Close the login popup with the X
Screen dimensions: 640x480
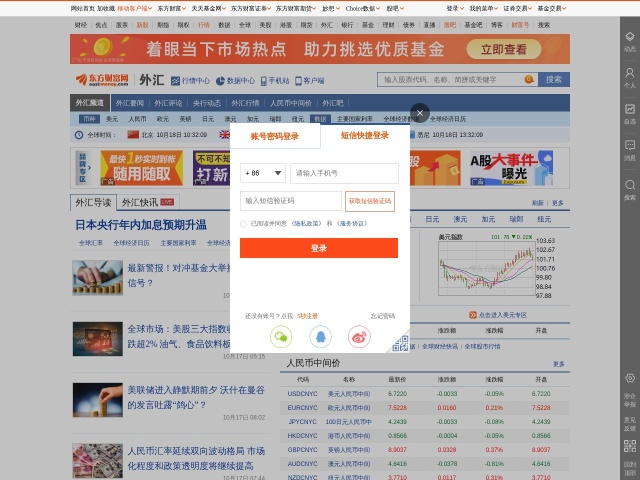pyautogui.click(x=420, y=113)
